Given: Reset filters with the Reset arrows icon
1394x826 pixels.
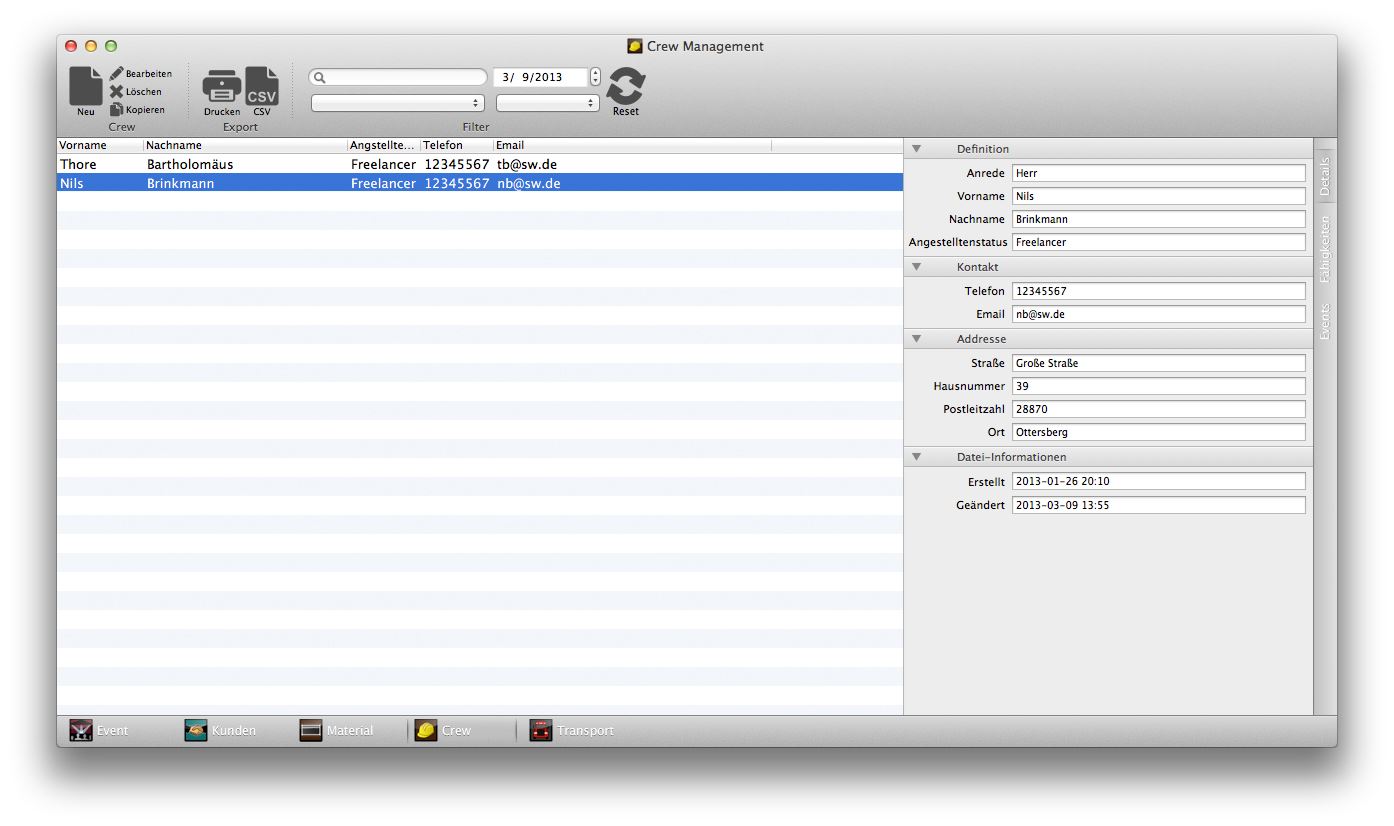Looking at the screenshot, I should pos(626,87).
